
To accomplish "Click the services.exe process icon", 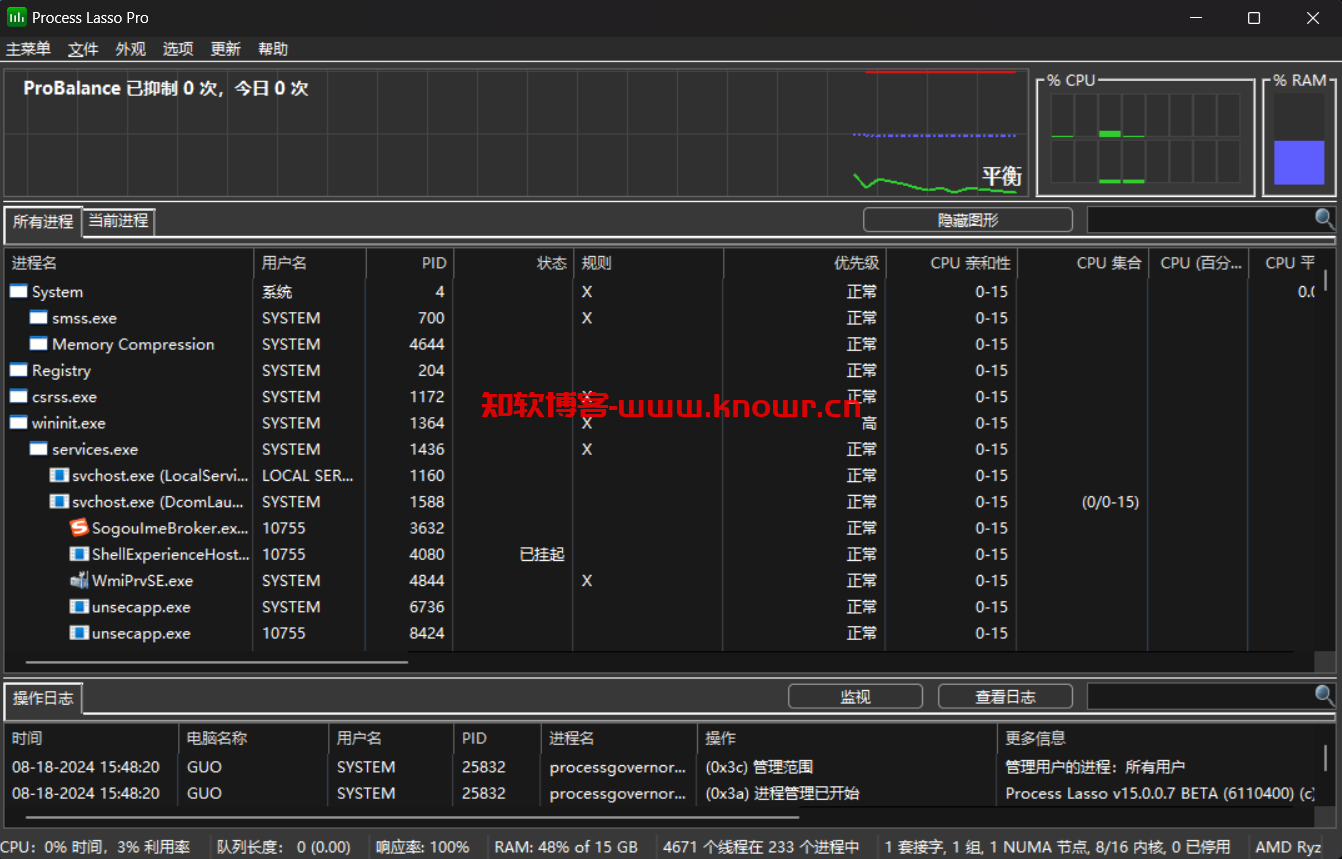I will tap(39, 449).
